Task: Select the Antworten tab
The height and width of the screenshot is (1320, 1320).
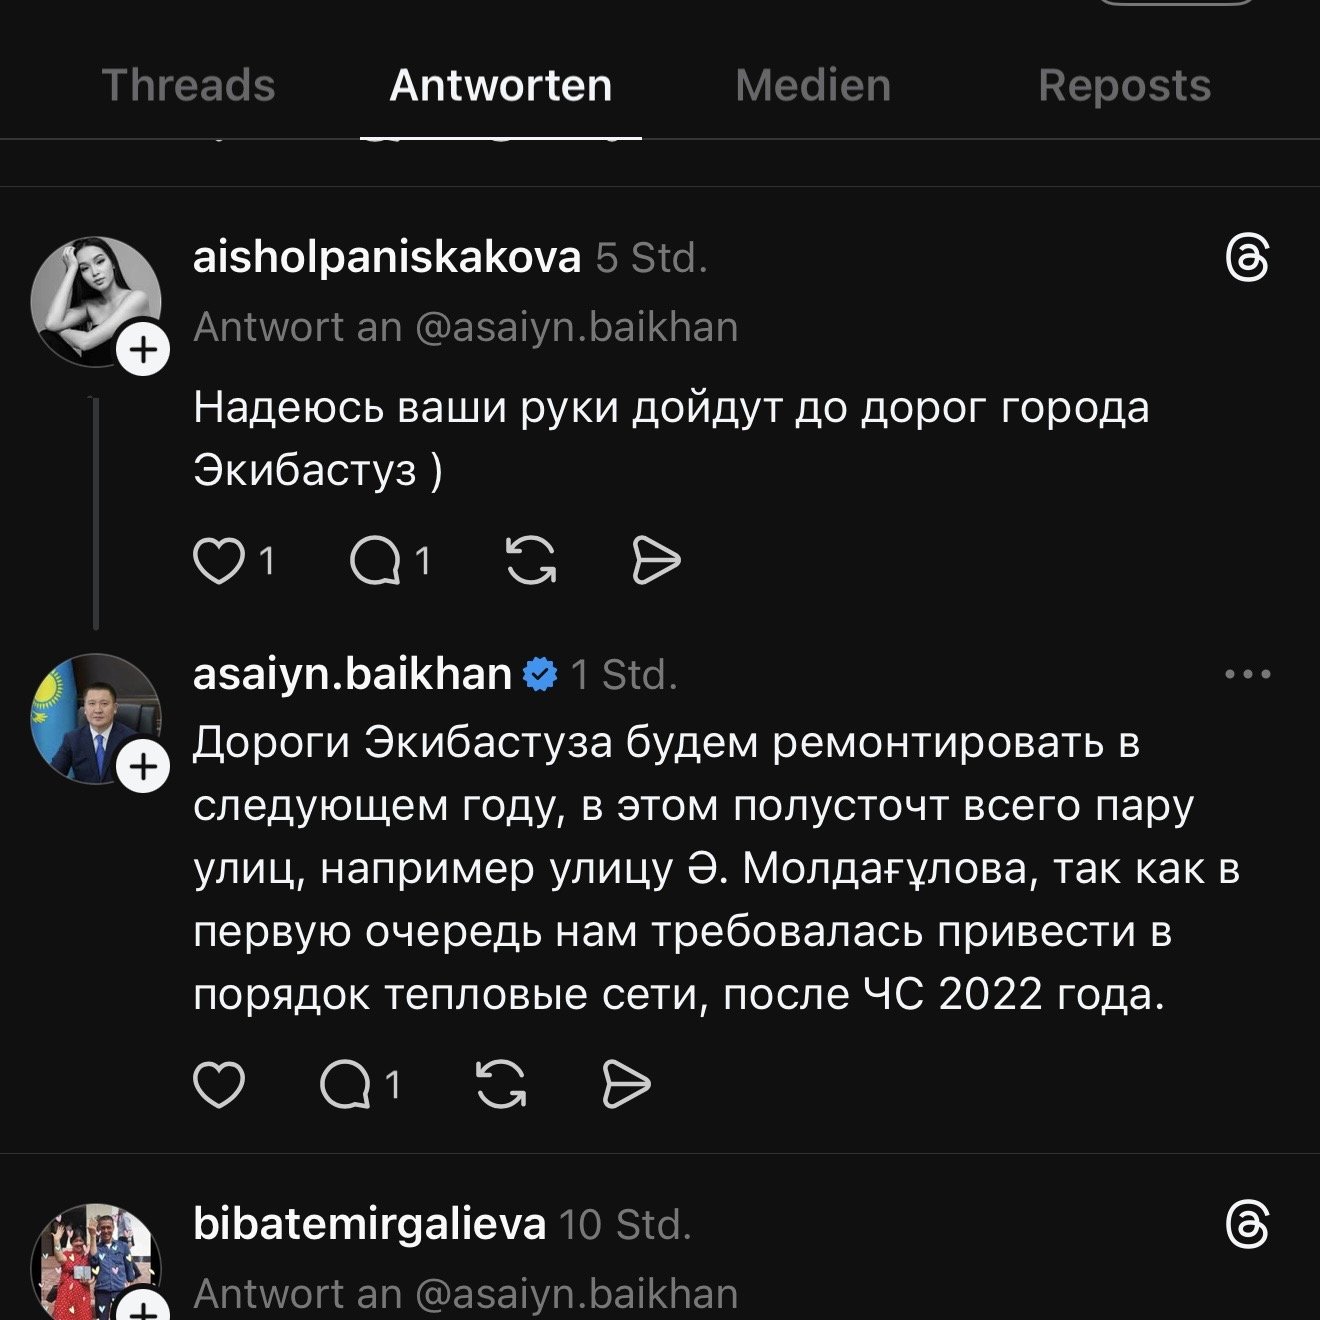Action: pos(500,86)
